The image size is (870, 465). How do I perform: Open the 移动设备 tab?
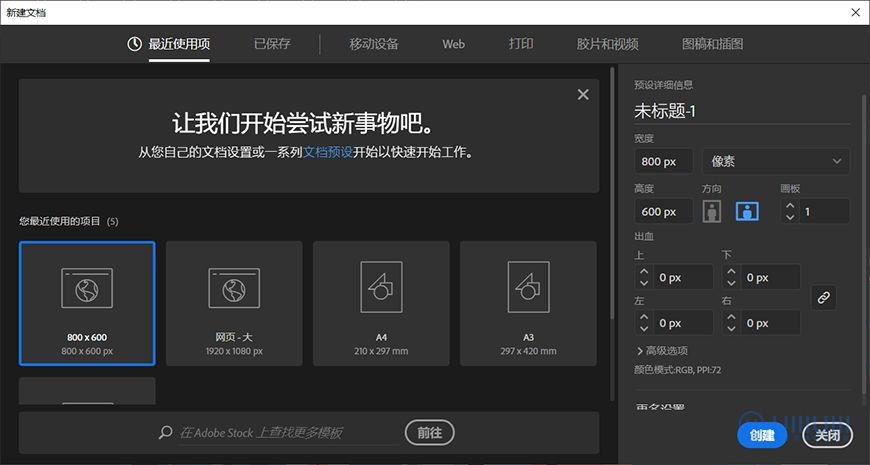(x=374, y=44)
